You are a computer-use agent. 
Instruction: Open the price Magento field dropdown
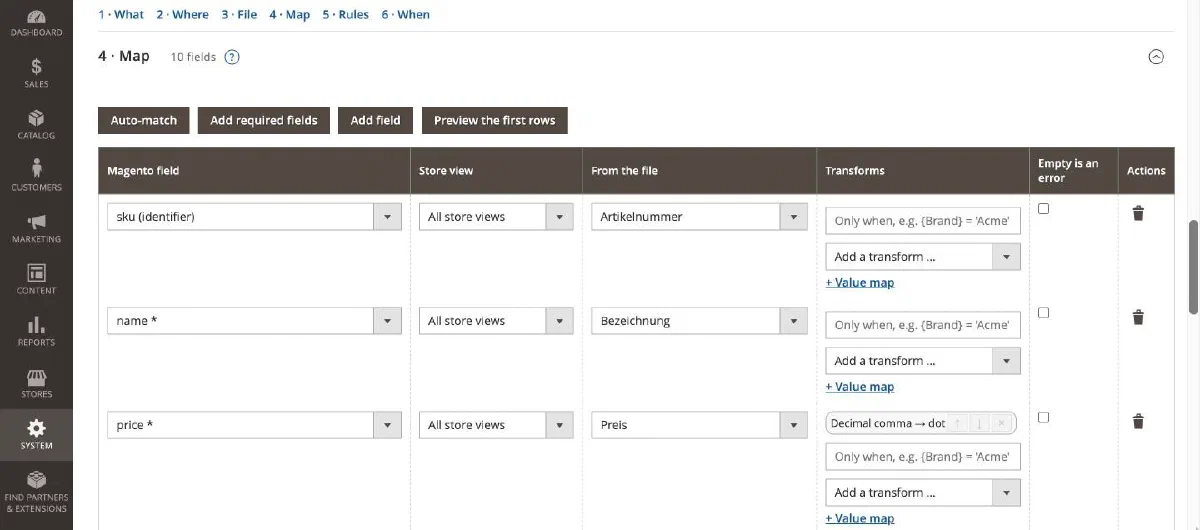click(254, 425)
